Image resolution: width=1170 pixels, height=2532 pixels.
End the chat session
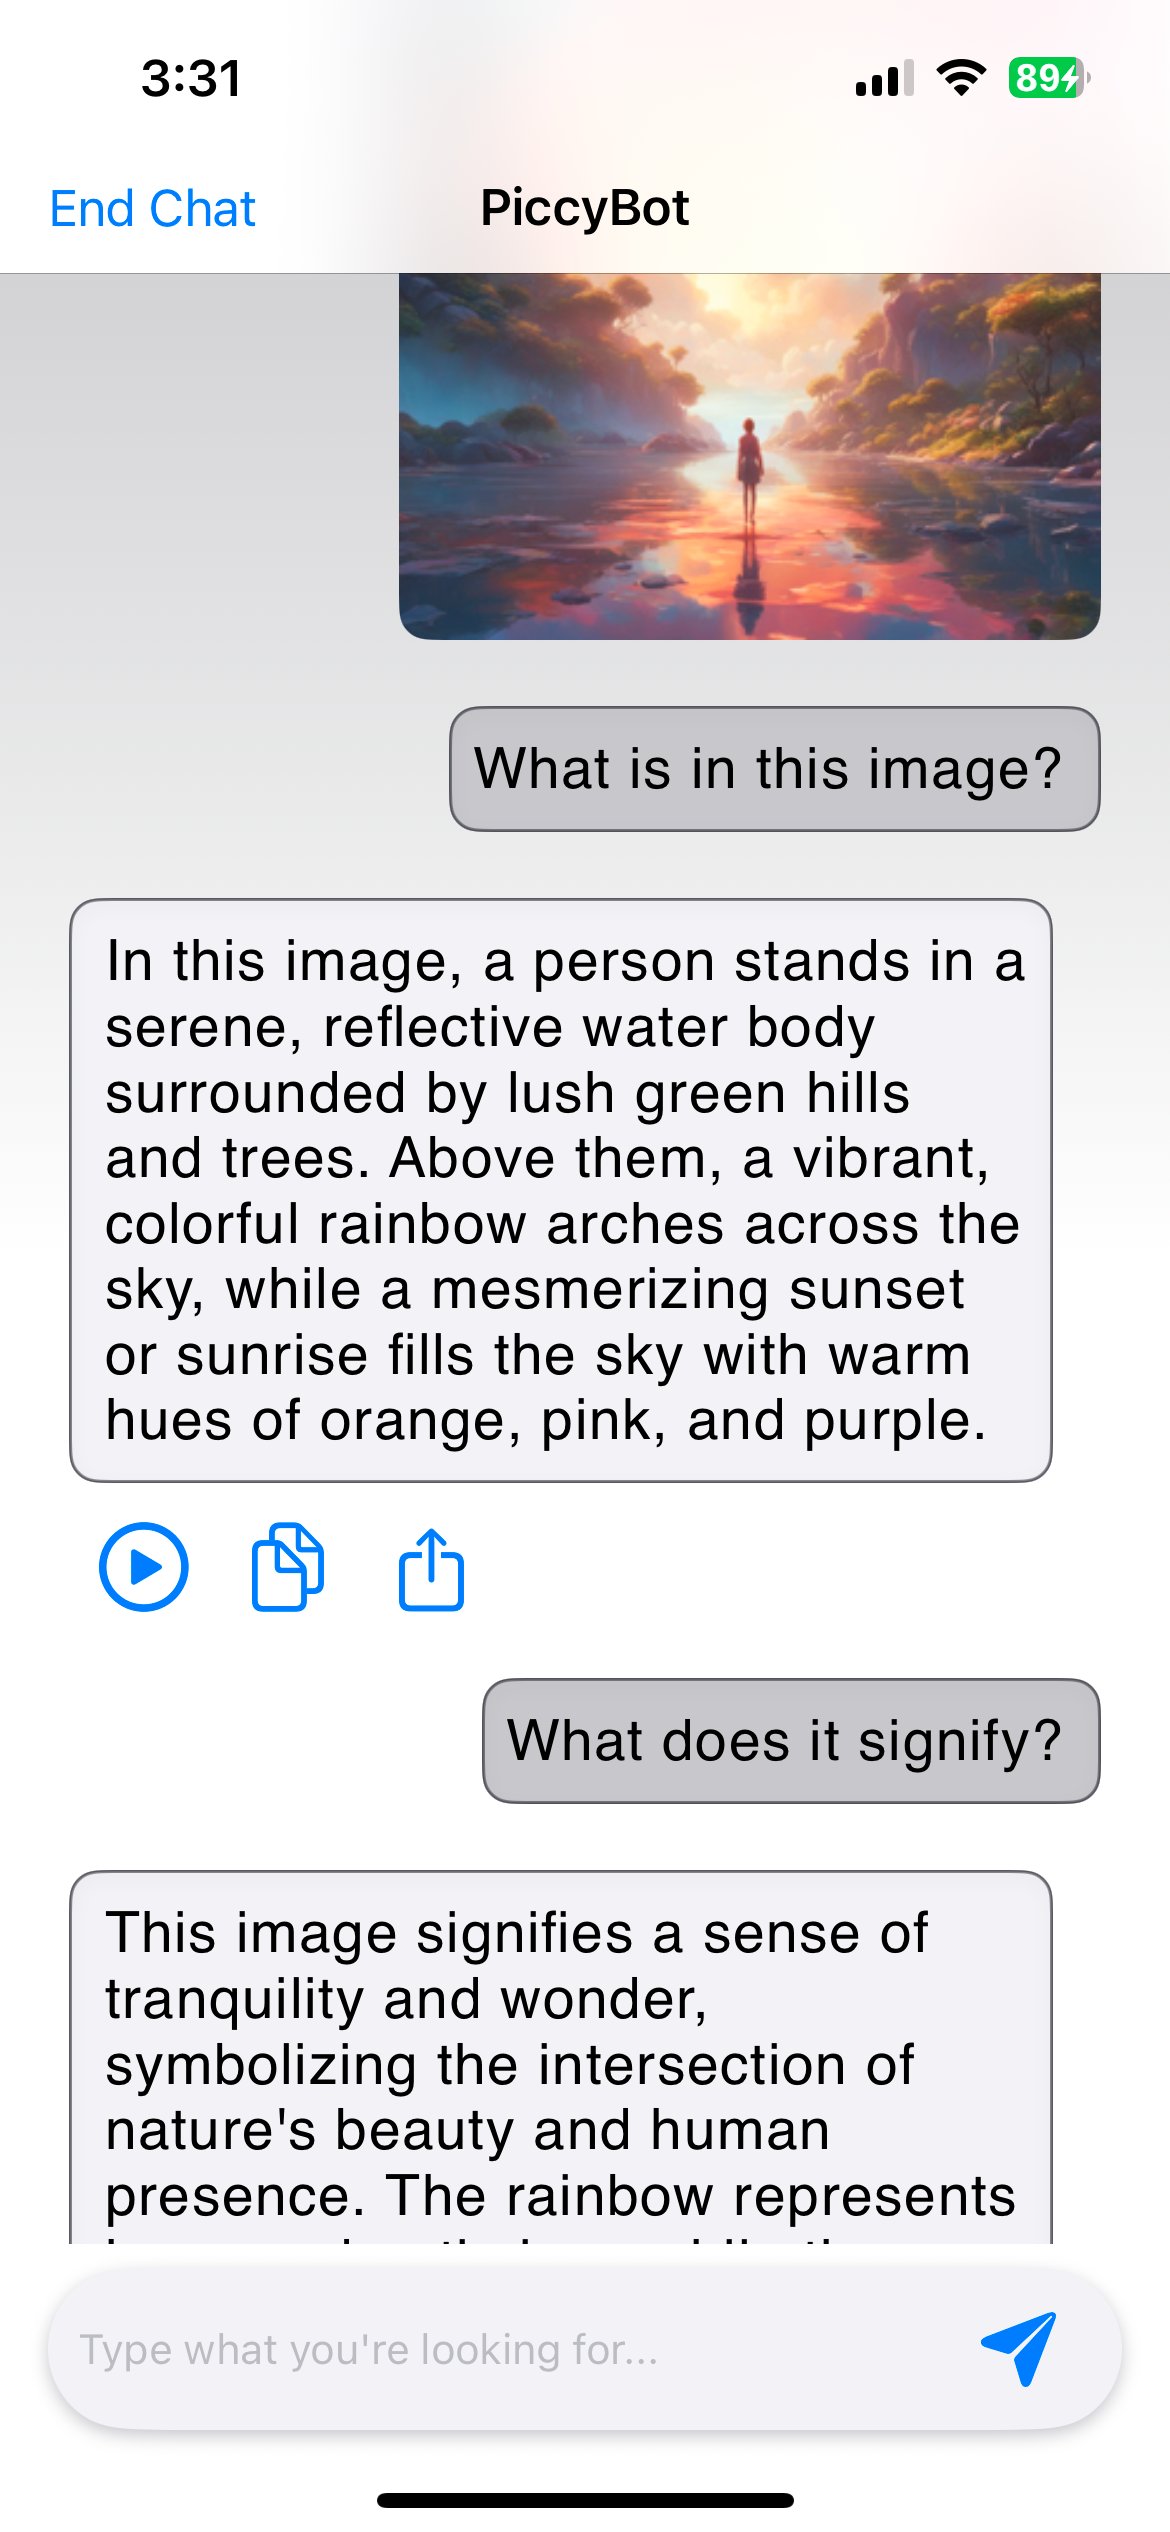point(153,209)
